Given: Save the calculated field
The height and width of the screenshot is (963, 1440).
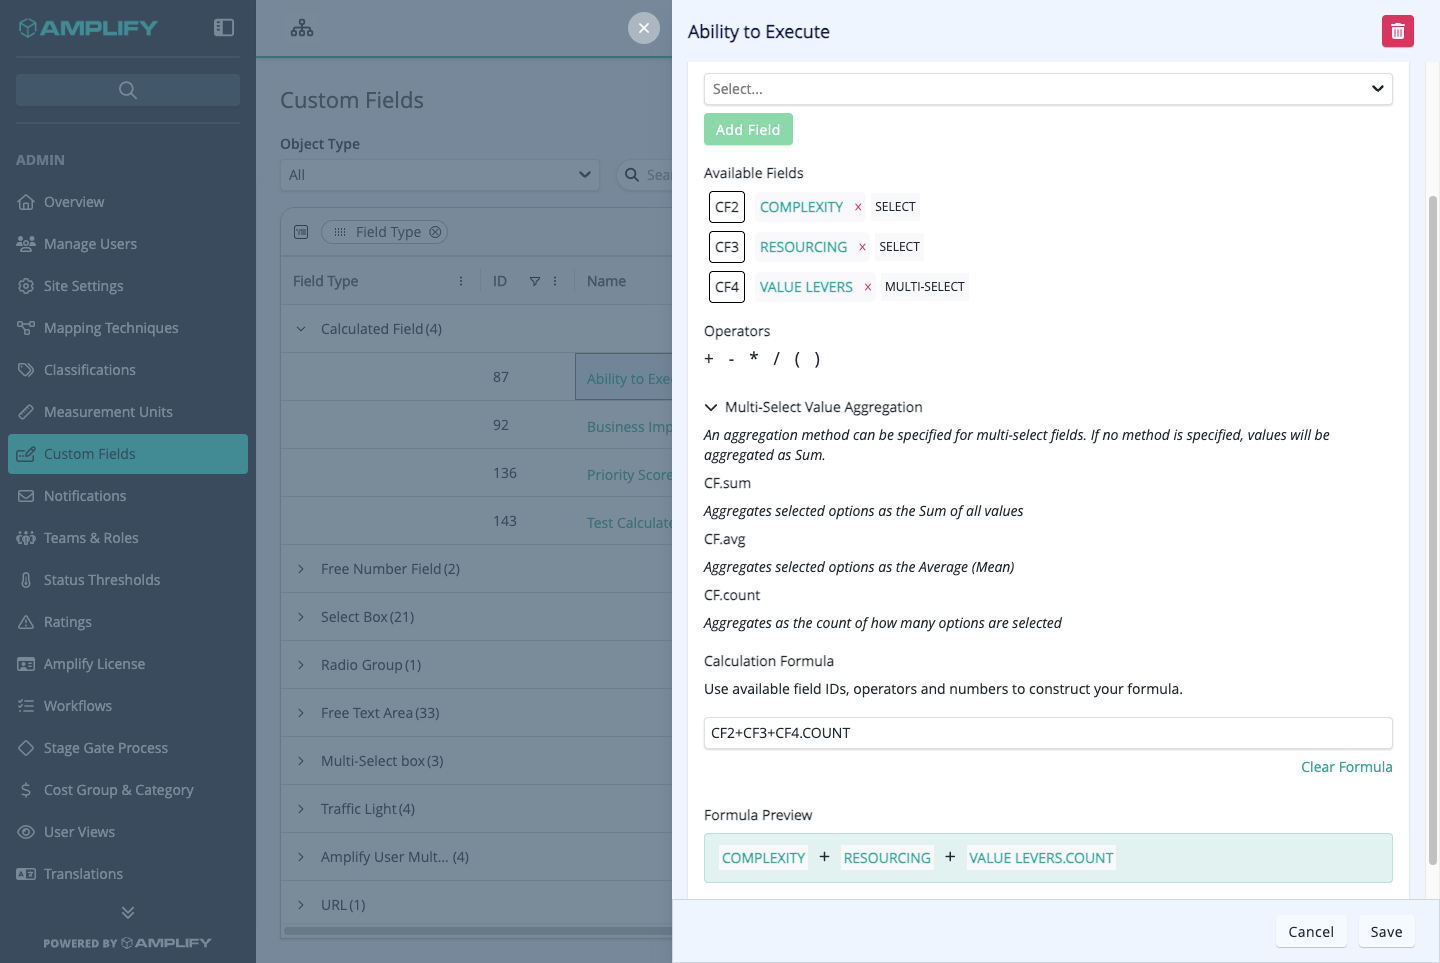Looking at the screenshot, I should point(1386,932).
